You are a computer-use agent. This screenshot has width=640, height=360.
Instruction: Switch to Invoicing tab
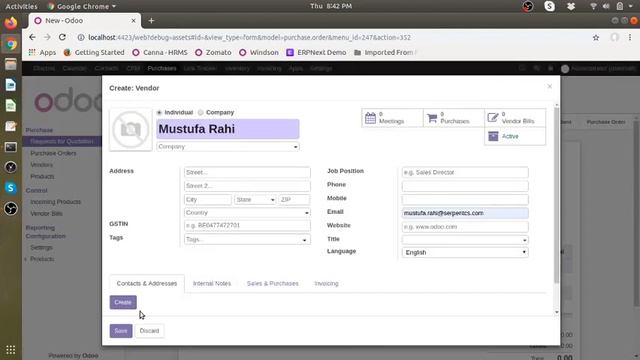tap(327, 283)
